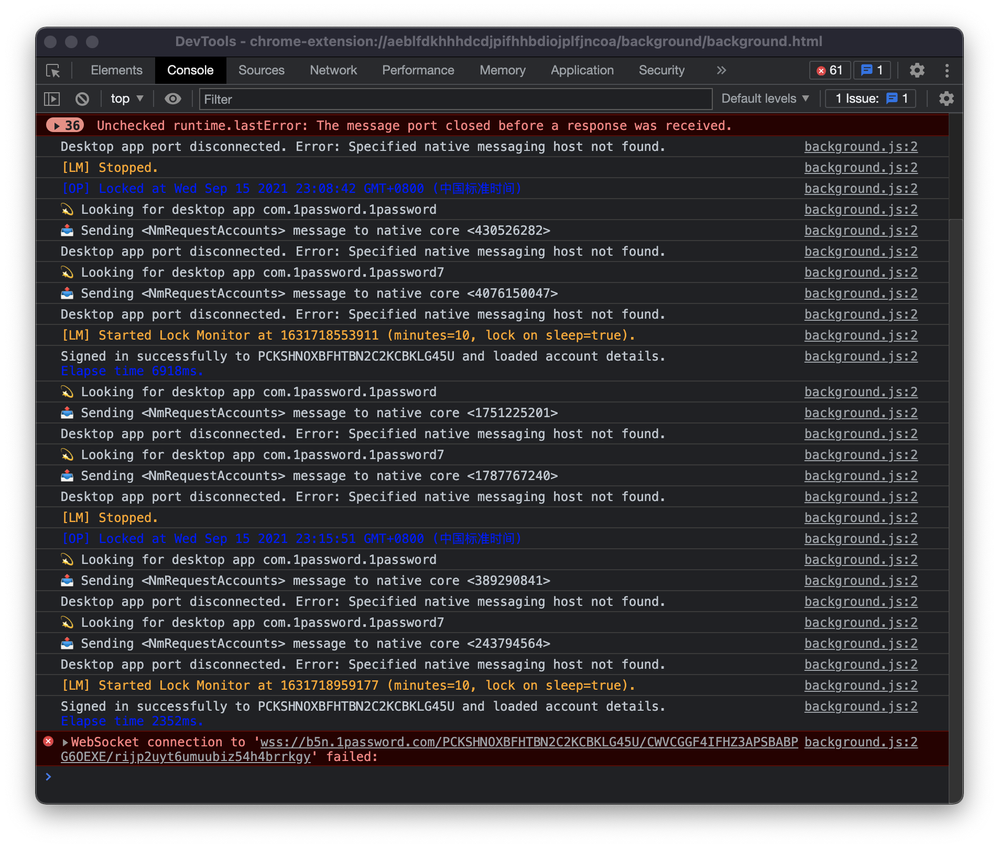Switch to the Network tab
This screenshot has width=999, height=848.
pyautogui.click(x=333, y=70)
